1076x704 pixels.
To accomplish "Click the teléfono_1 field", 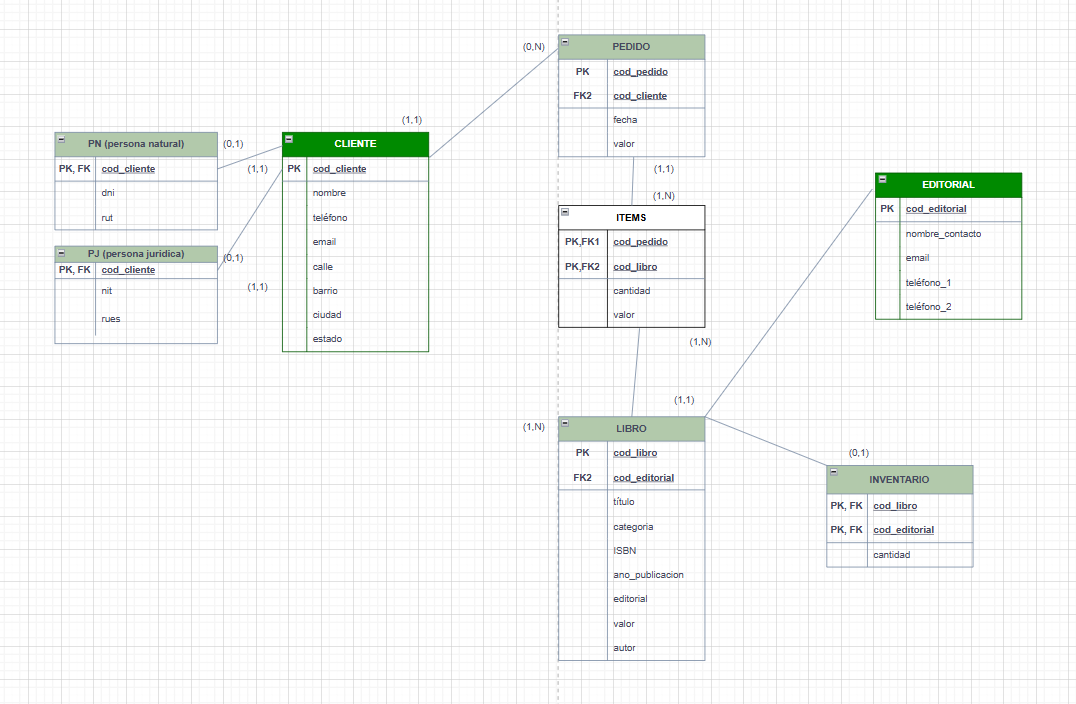I will [x=928, y=283].
